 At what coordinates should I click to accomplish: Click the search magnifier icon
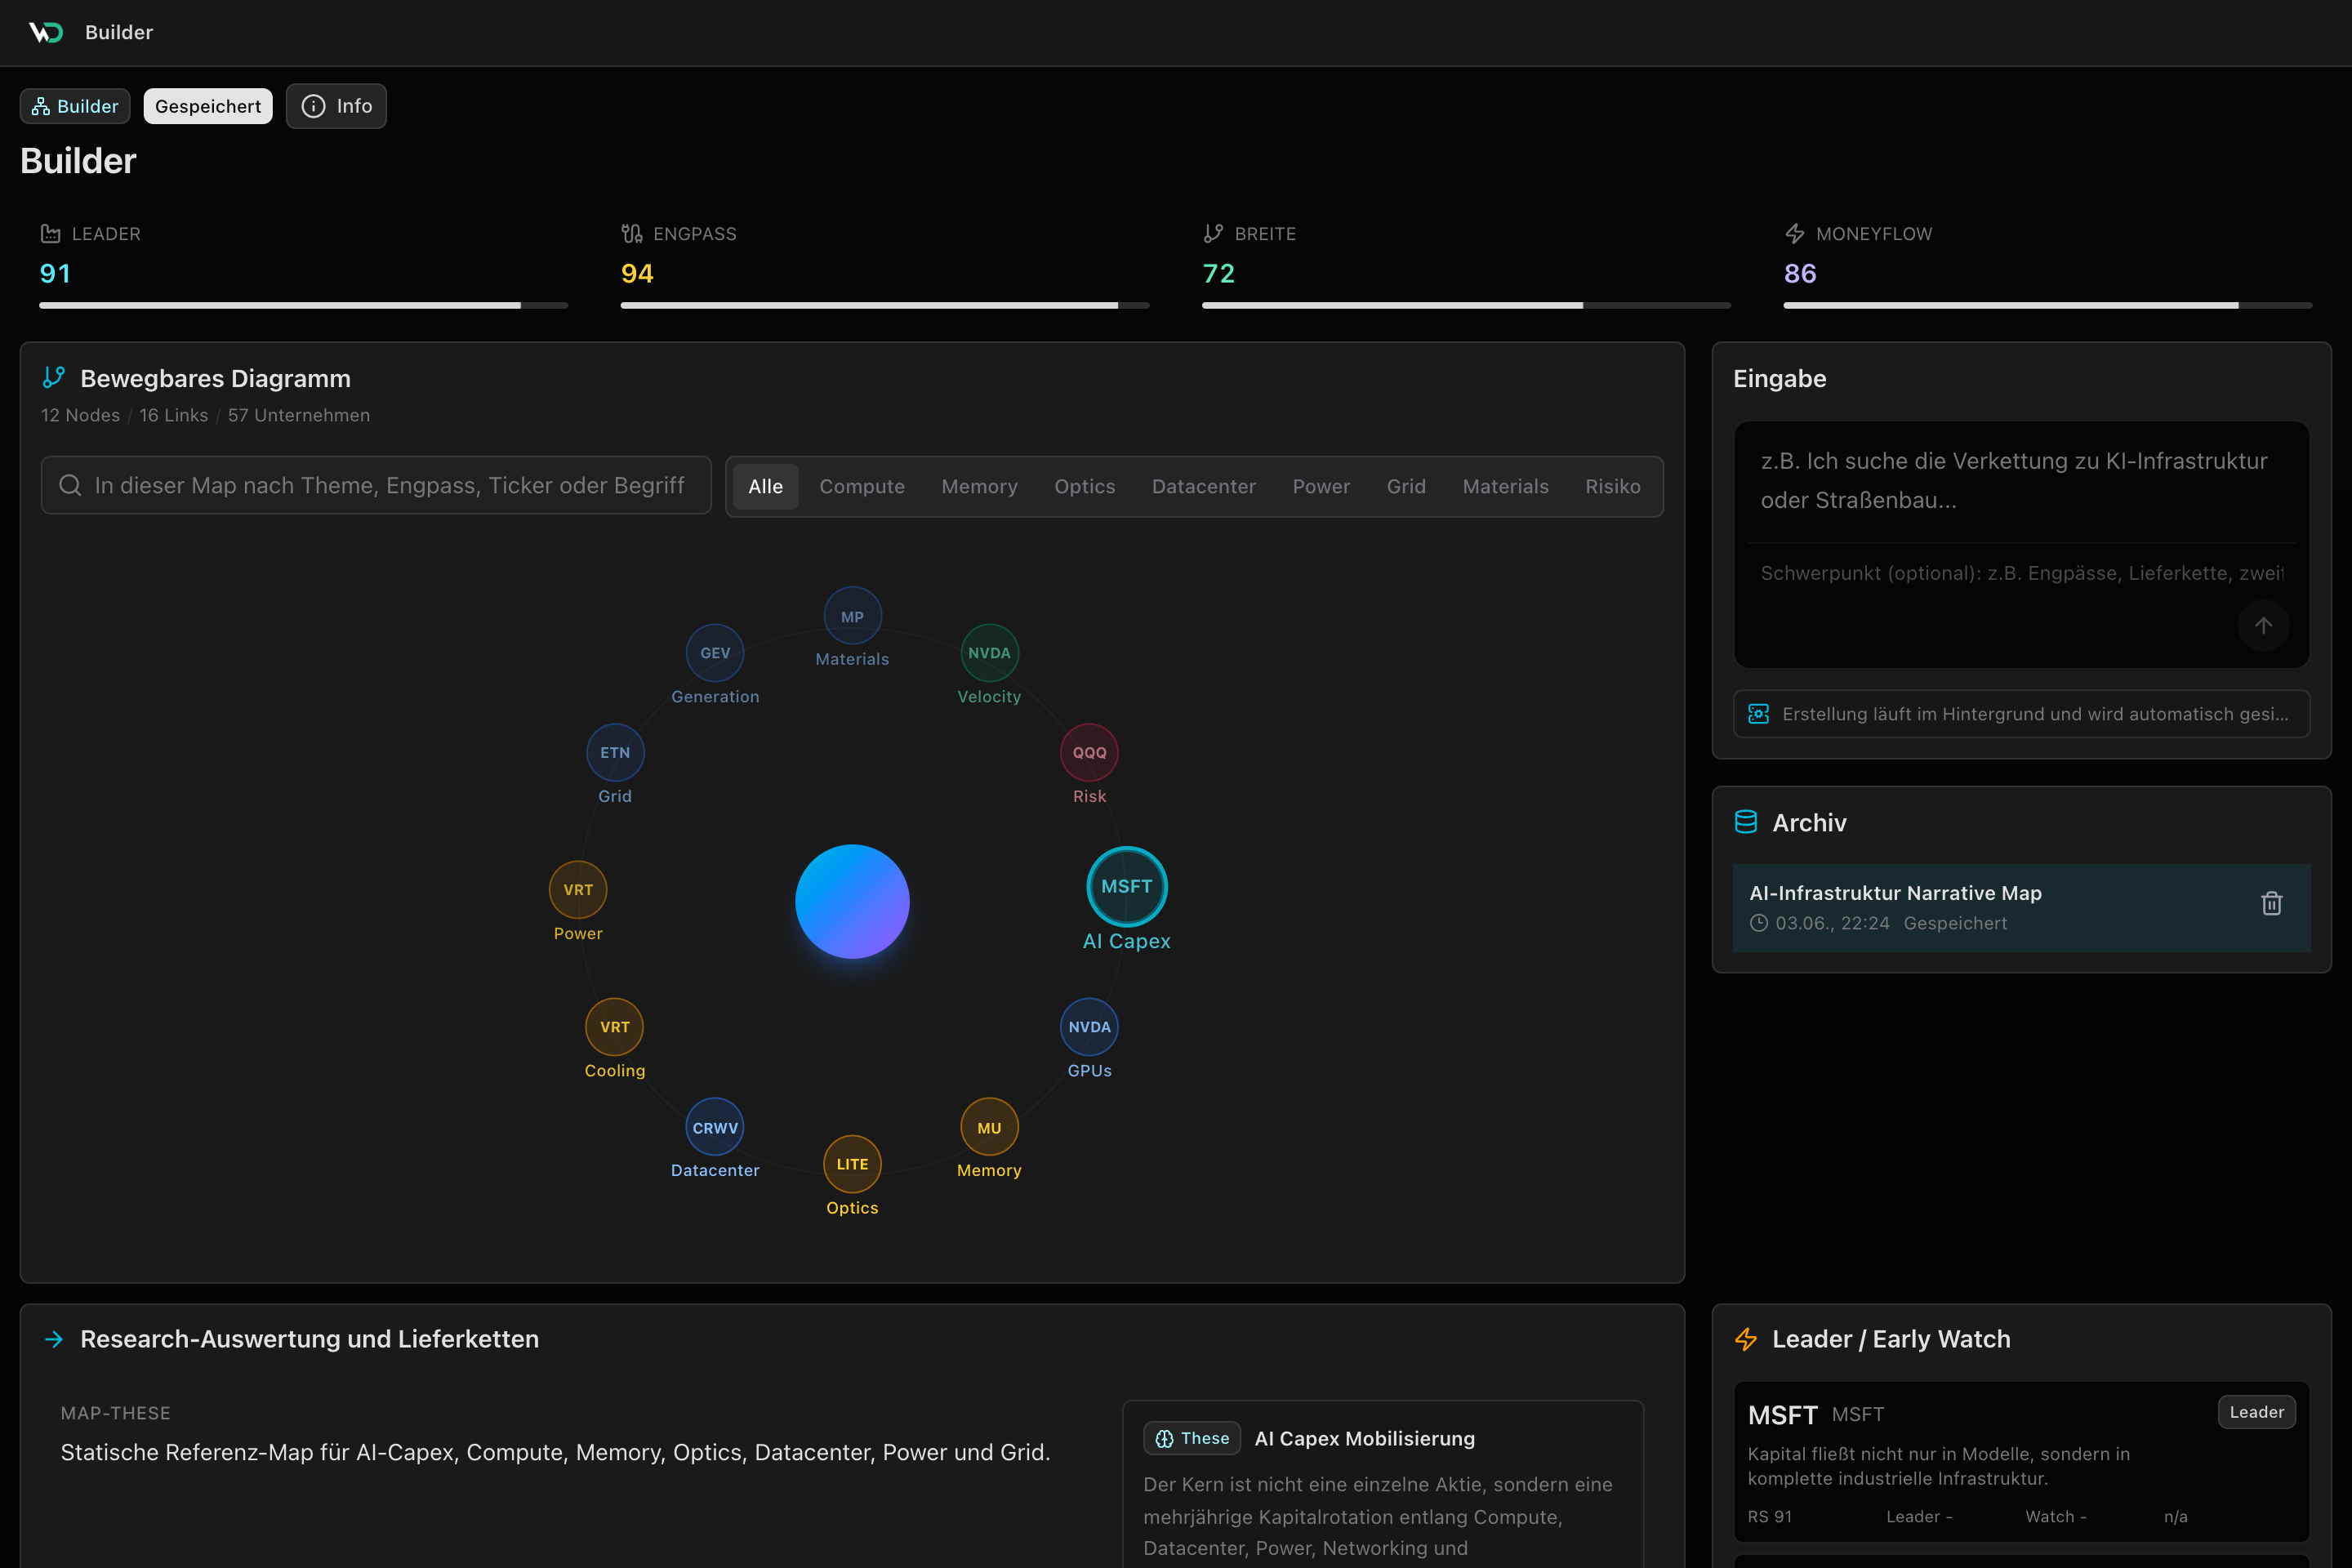tap(70, 486)
